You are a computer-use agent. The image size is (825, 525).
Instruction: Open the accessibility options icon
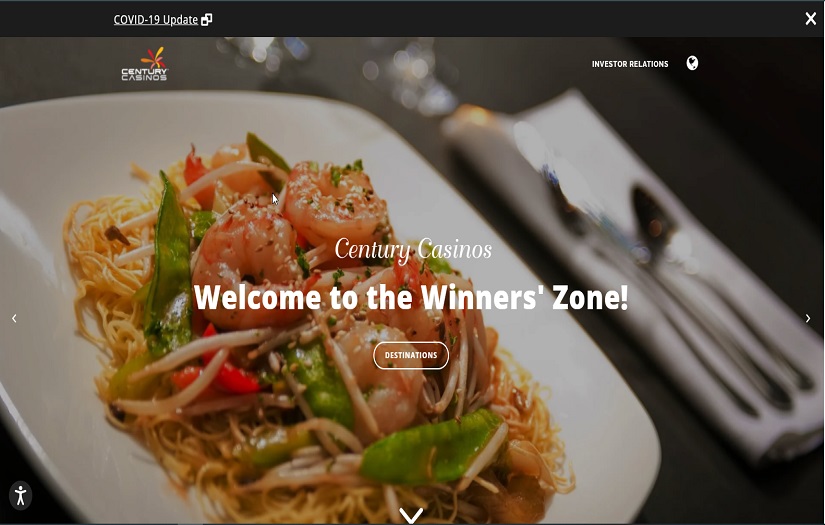21,496
